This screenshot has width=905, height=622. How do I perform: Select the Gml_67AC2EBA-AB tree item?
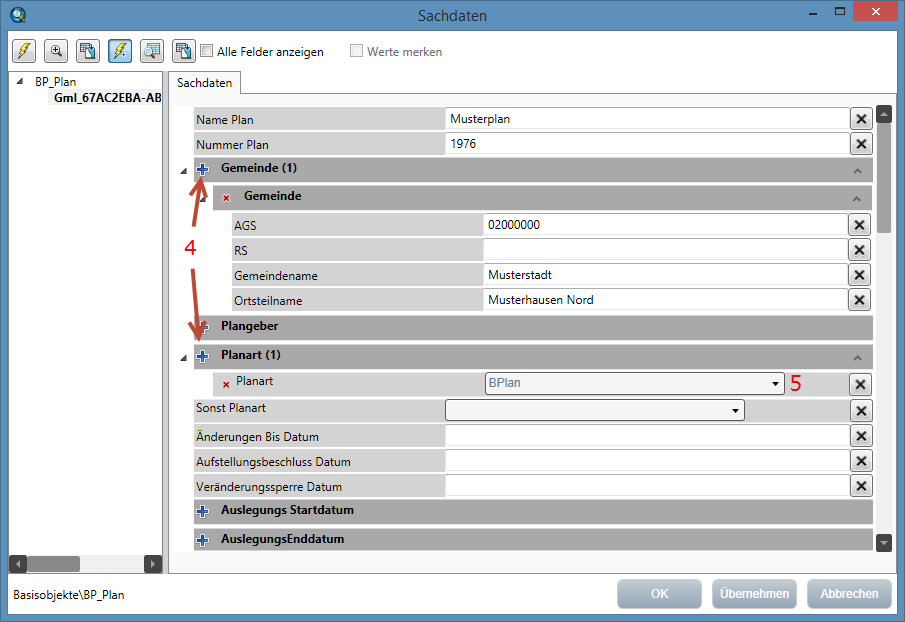click(107, 98)
